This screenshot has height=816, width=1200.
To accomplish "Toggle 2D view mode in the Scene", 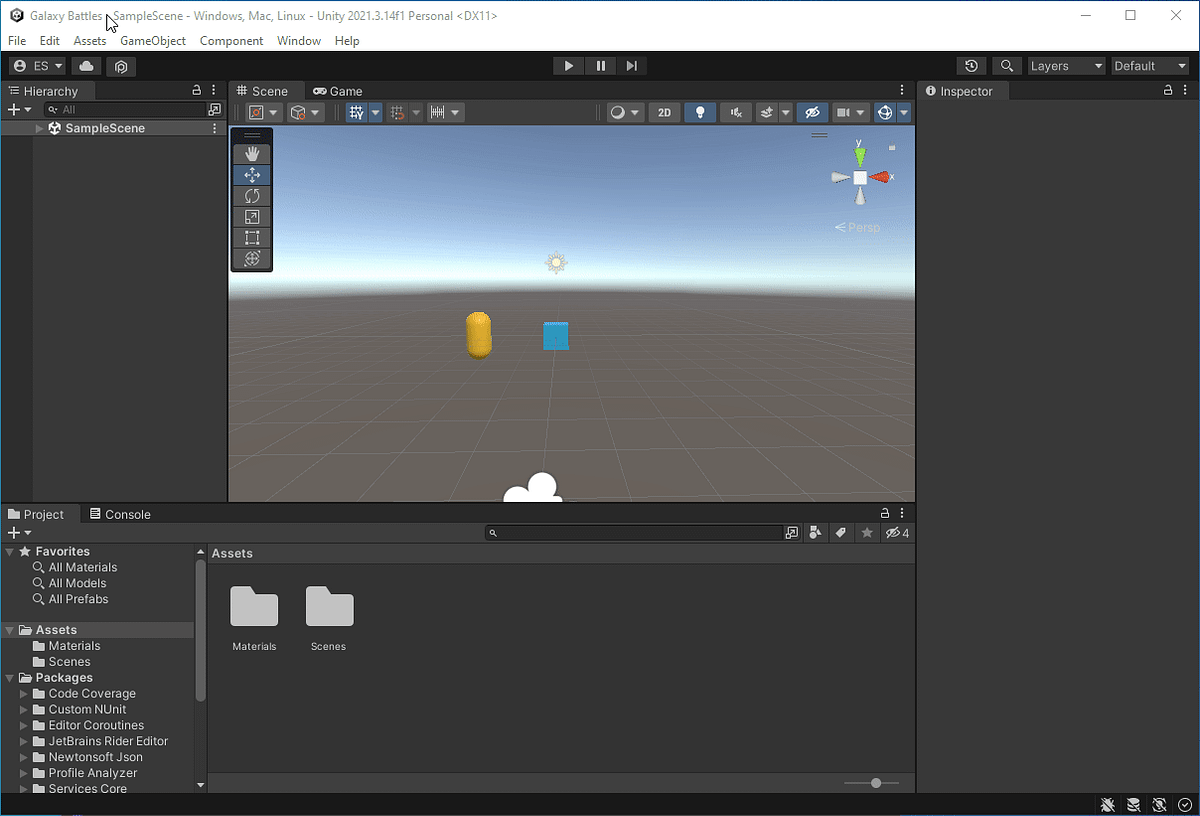I will 664,112.
